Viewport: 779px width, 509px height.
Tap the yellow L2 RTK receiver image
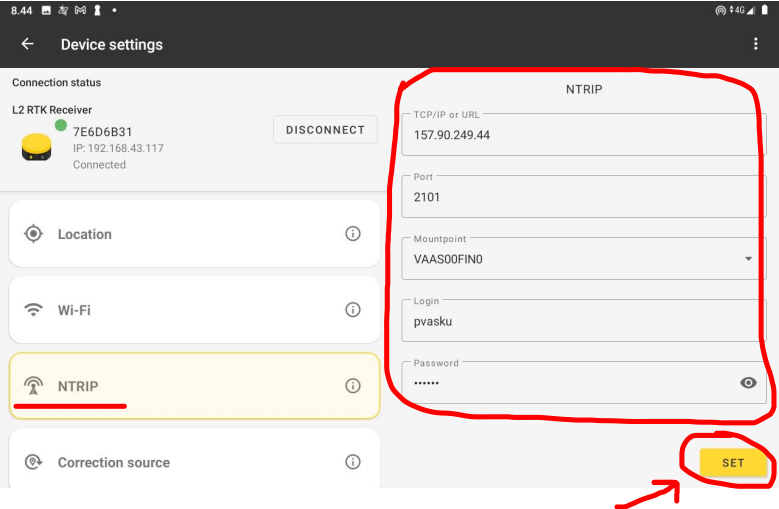(x=37, y=146)
